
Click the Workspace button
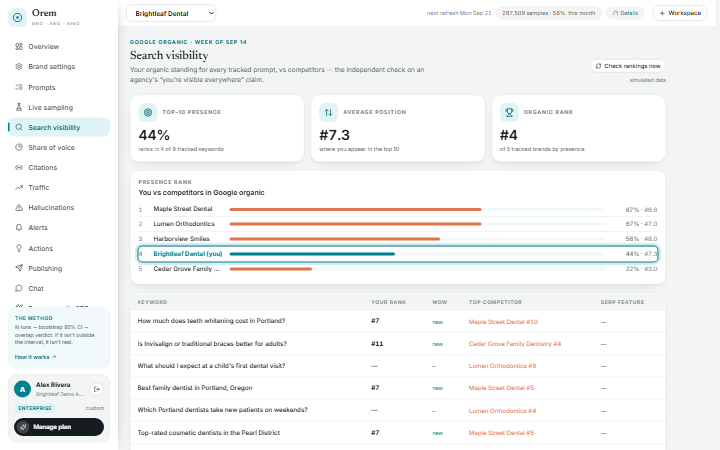pos(680,13)
